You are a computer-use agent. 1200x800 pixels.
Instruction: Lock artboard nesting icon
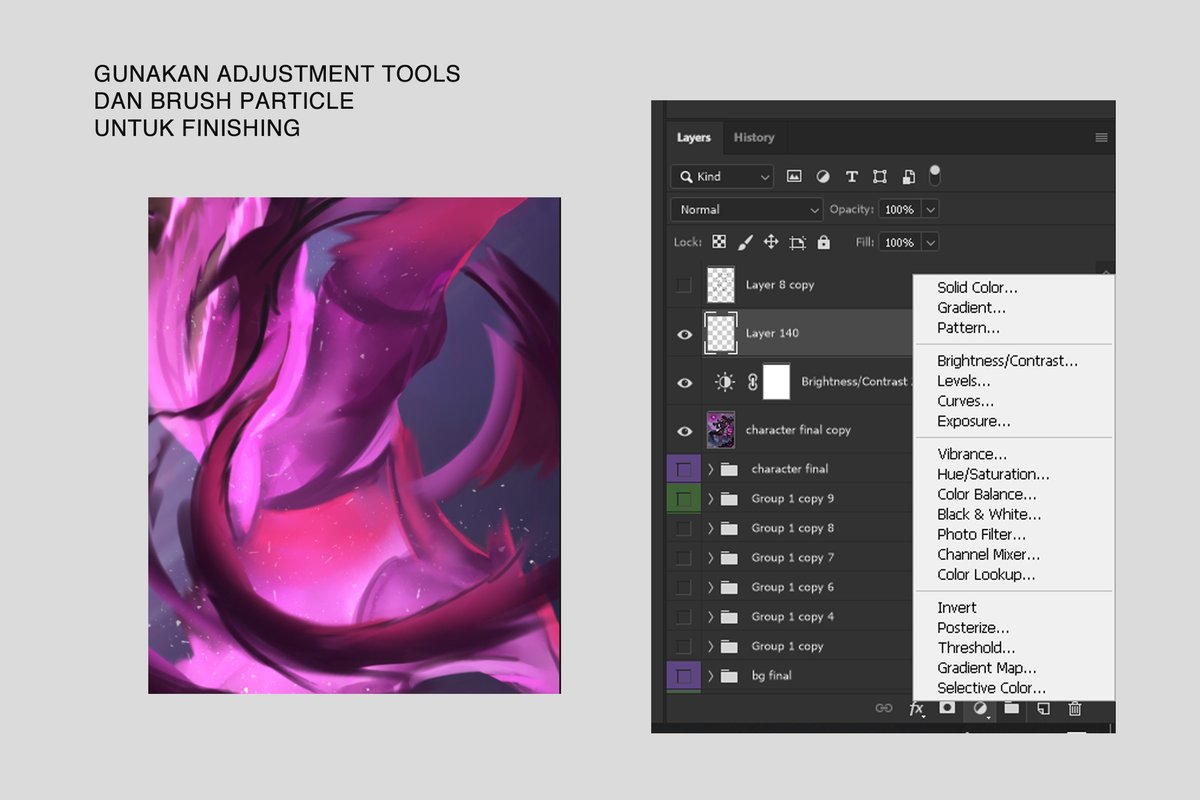pyautogui.click(x=797, y=242)
